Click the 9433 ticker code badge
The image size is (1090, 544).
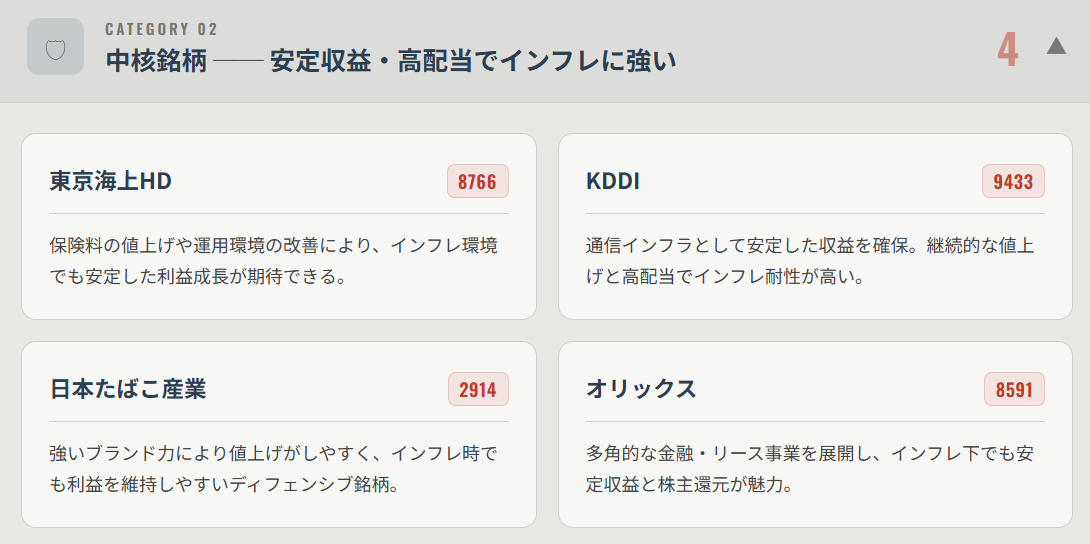[1013, 182]
